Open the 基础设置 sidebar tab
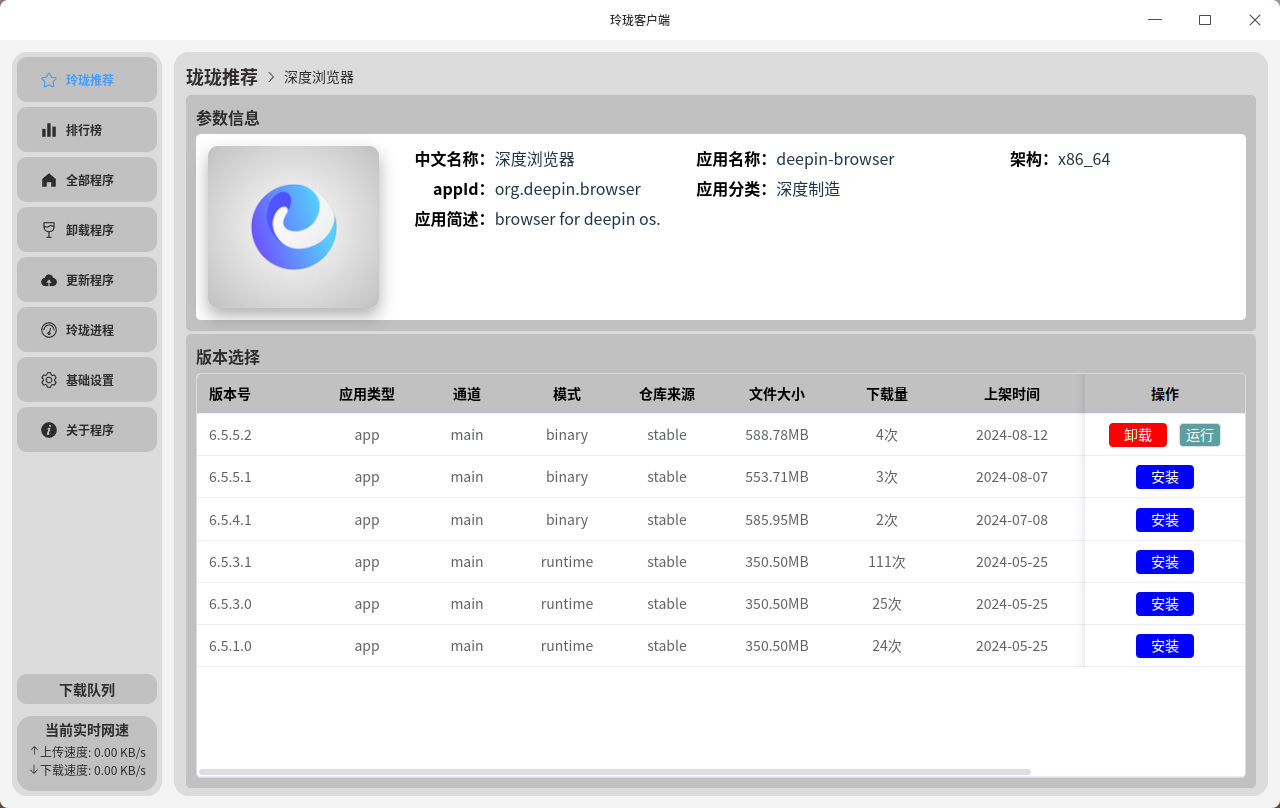Image resolution: width=1280 pixels, height=808 pixels. pyautogui.click(x=87, y=380)
